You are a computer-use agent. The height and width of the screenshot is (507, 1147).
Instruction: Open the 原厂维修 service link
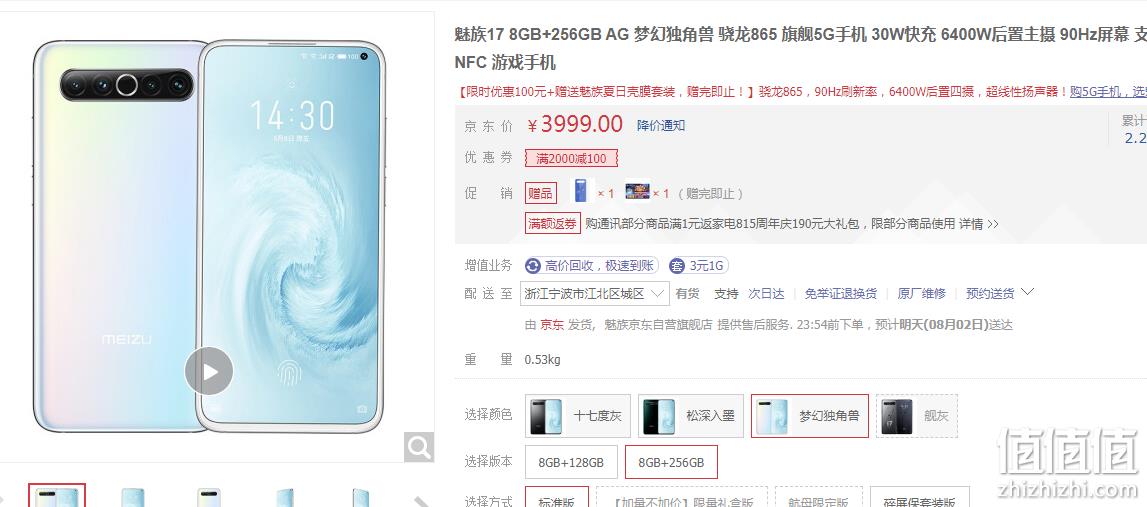(x=921, y=293)
